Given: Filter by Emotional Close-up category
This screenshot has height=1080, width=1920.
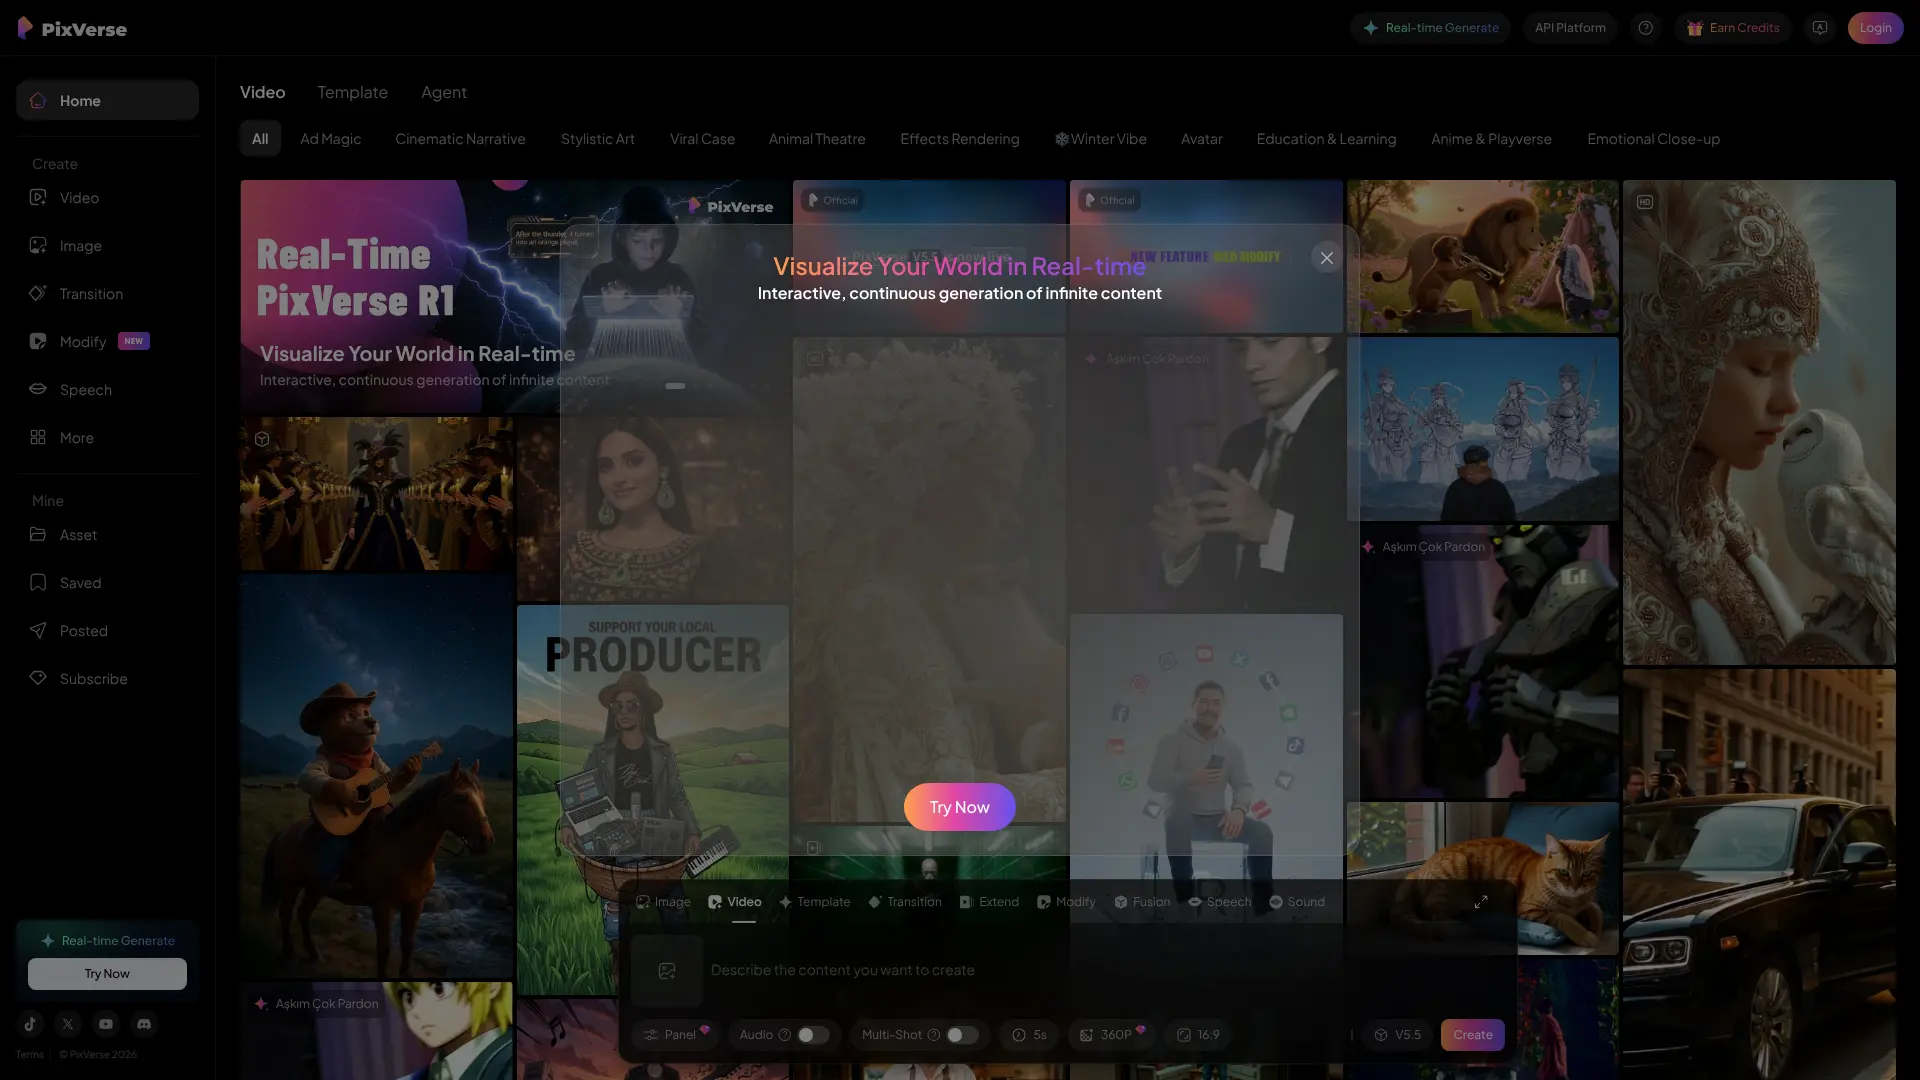Looking at the screenshot, I should (1653, 139).
